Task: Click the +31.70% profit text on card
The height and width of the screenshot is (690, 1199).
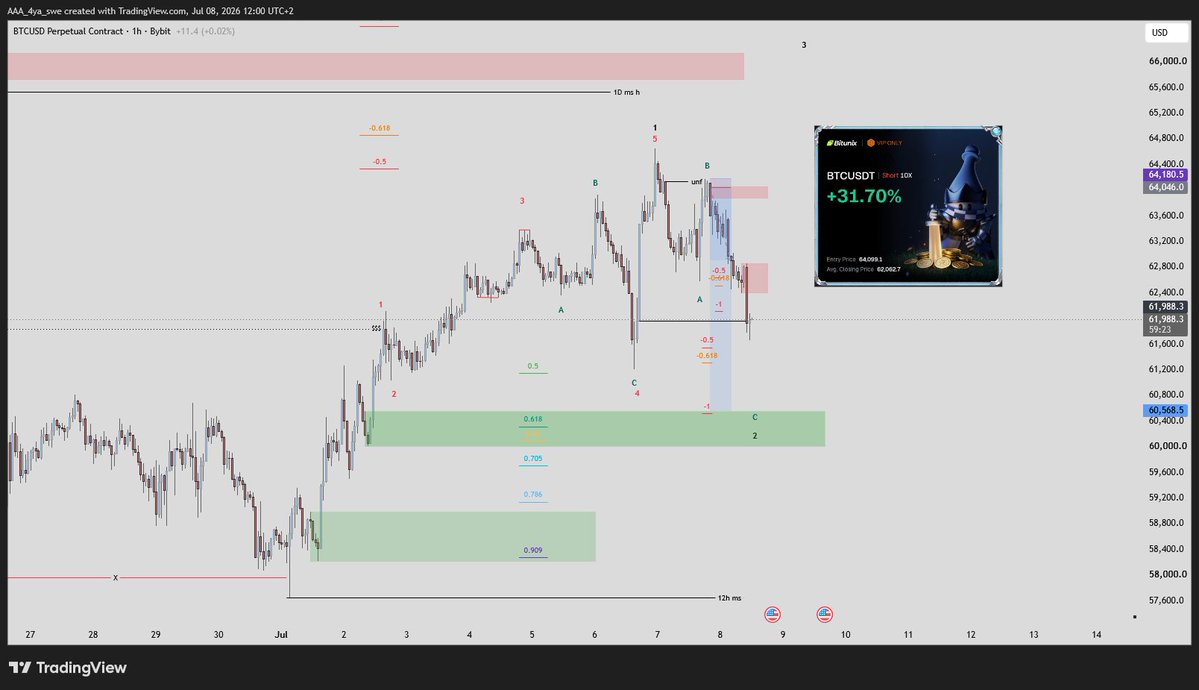Action: pos(863,197)
